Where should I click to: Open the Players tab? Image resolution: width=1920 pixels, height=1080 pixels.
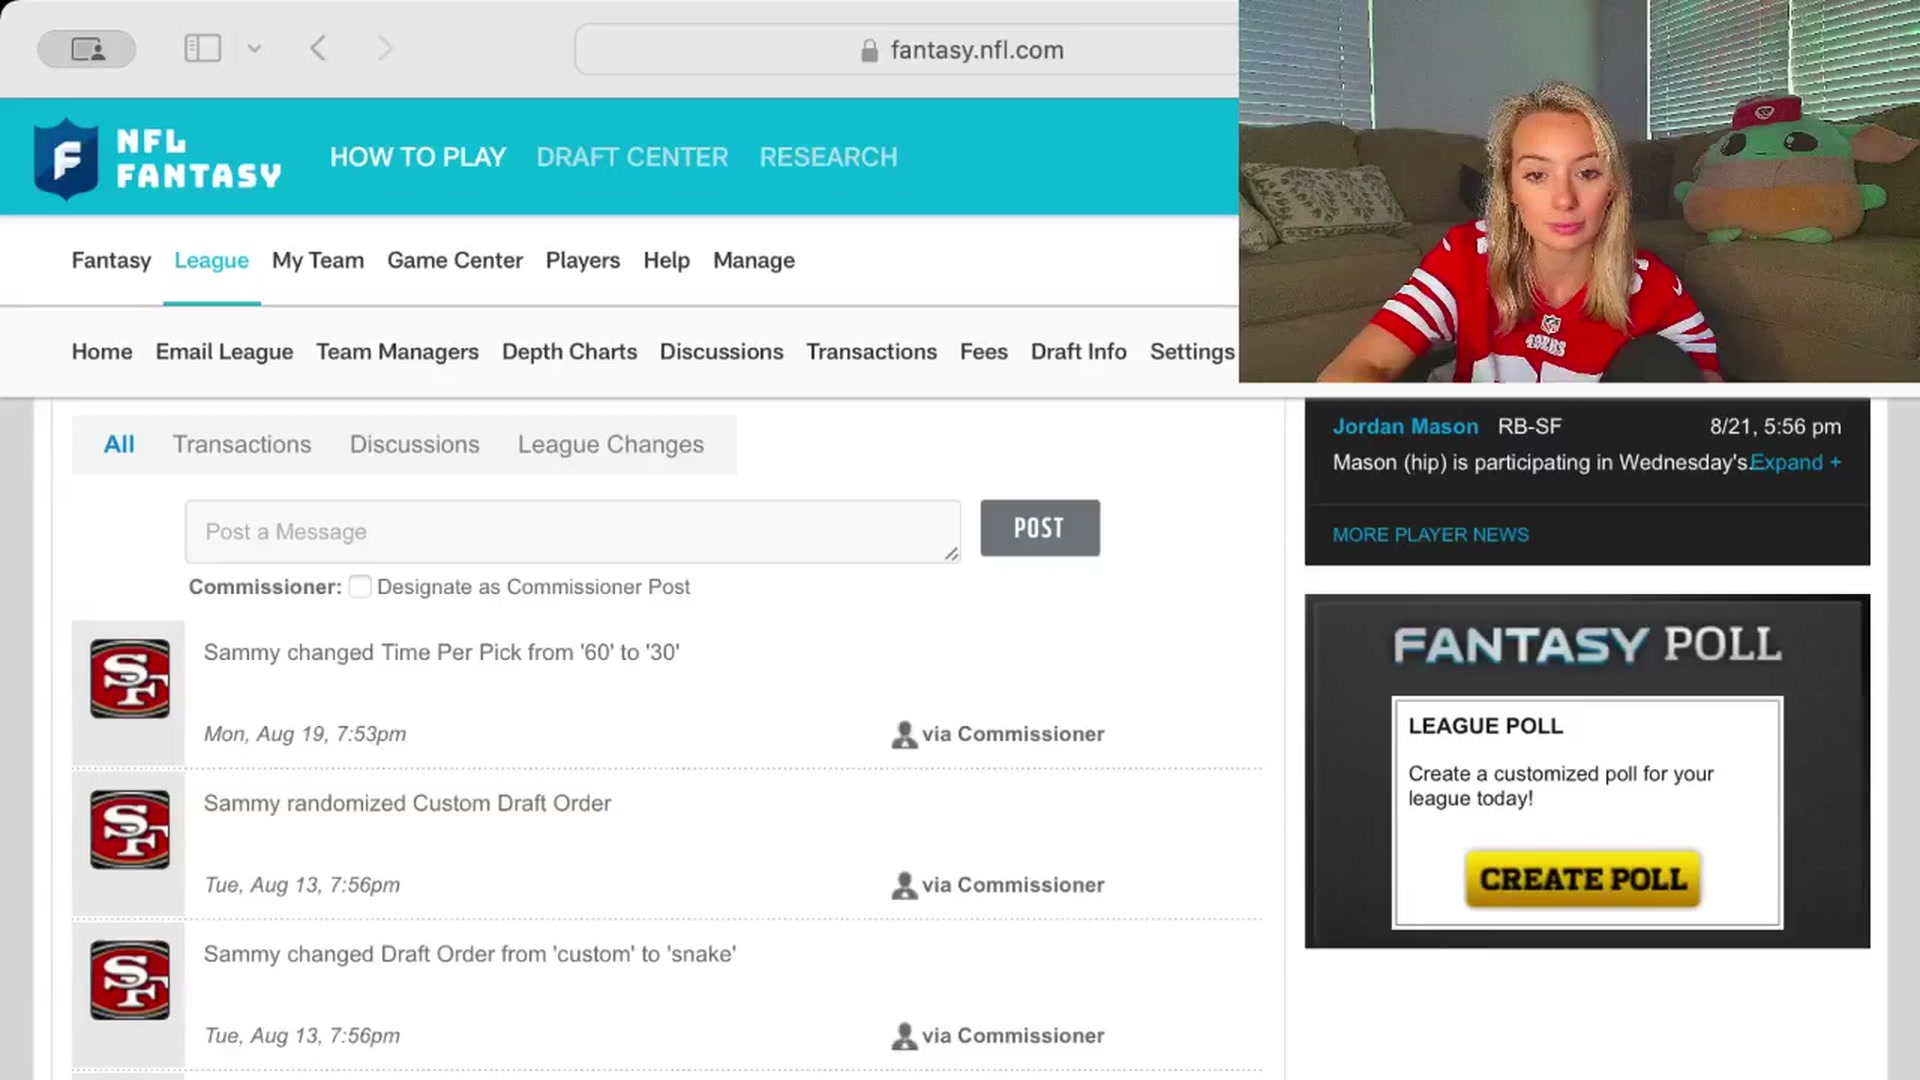583,260
